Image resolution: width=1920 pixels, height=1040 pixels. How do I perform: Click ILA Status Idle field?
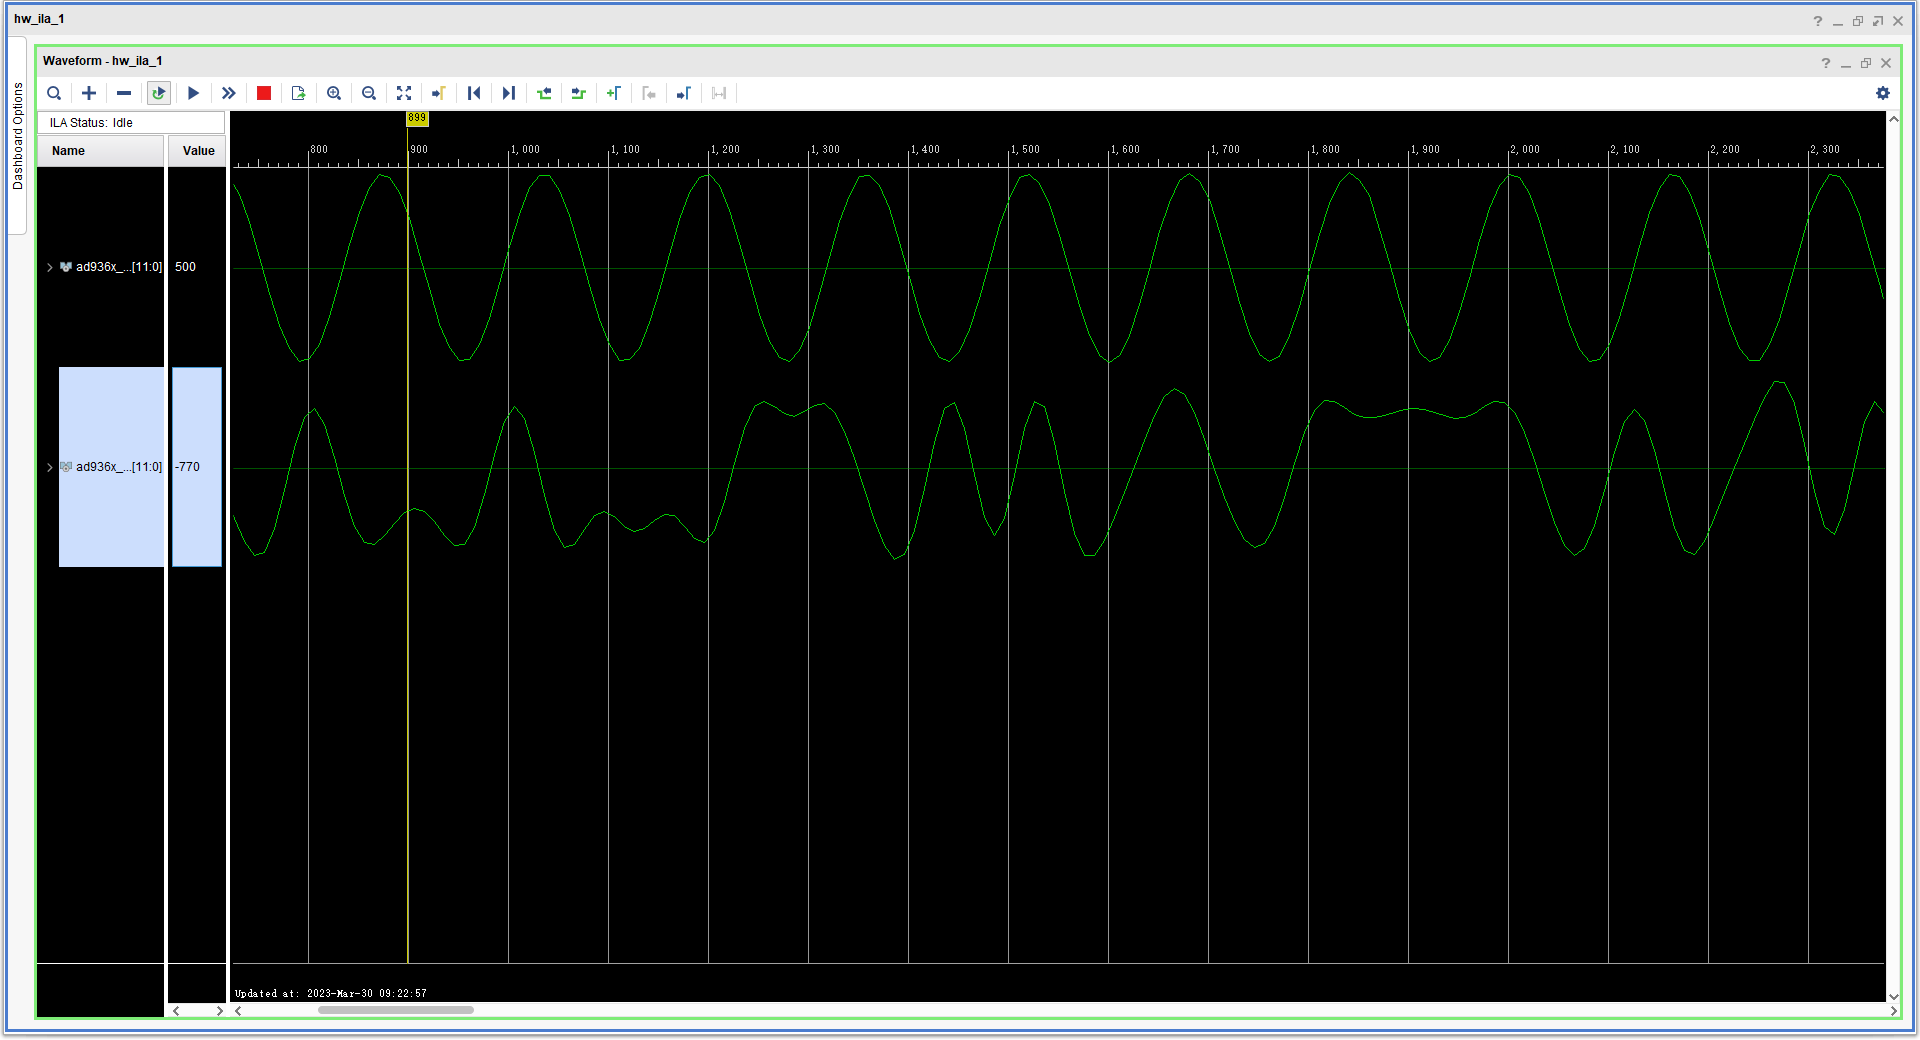[131, 123]
